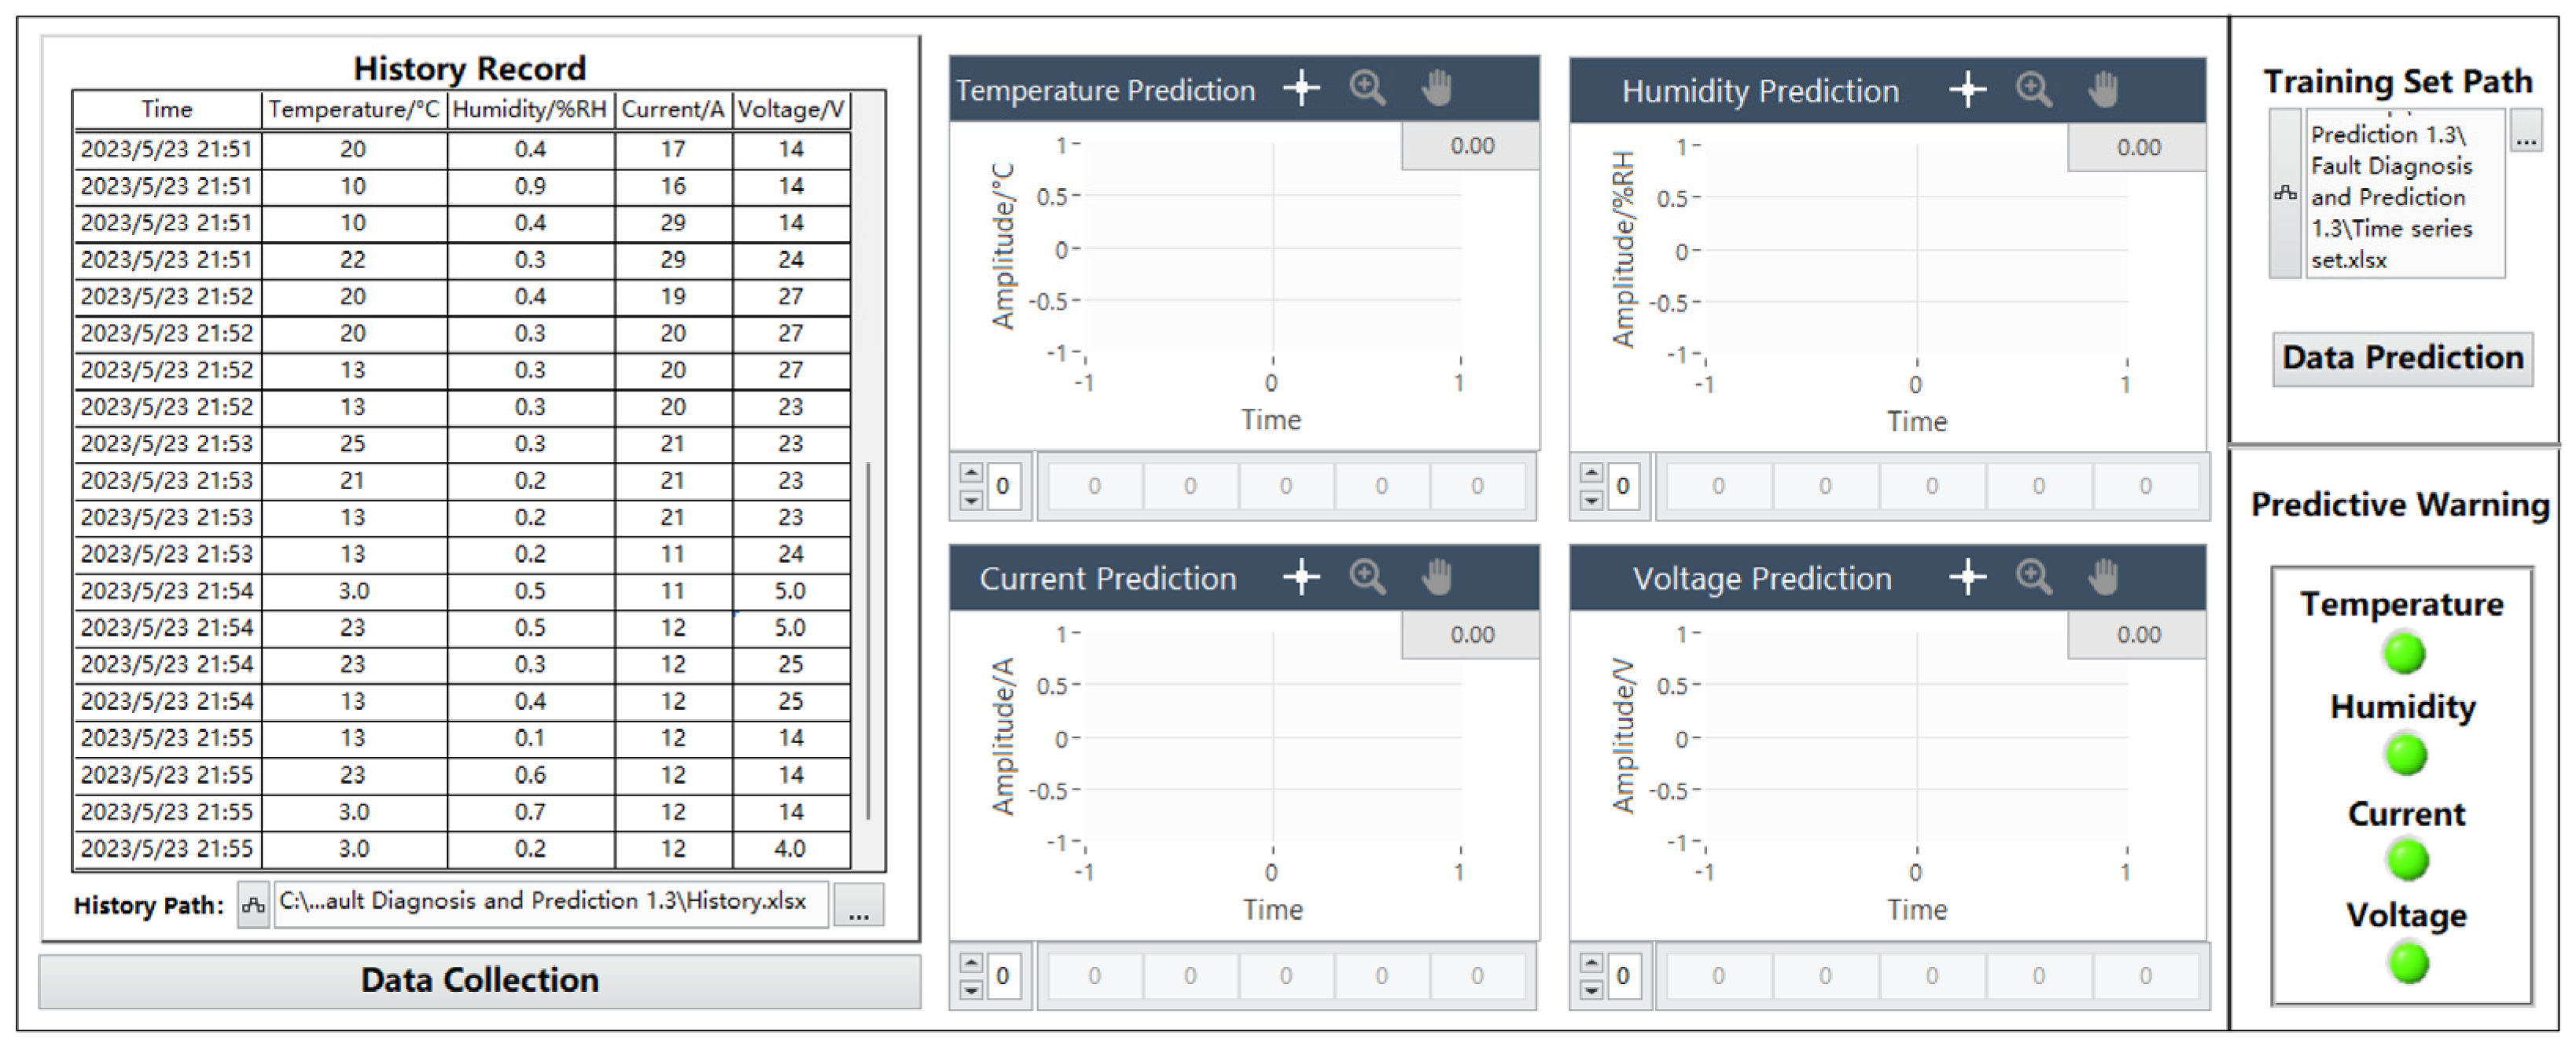Click the History Record vertical scrollbar

click(868, 640)
